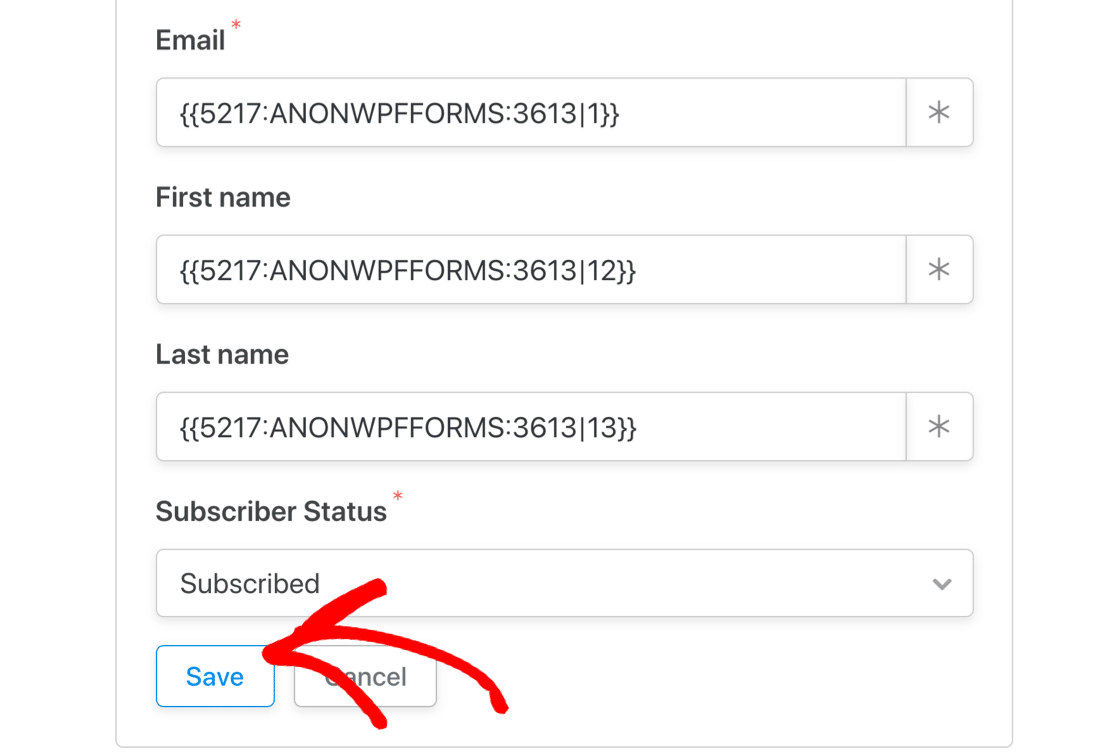Select the Subscribed value text

pyautogui.click(x=250, y=584)
